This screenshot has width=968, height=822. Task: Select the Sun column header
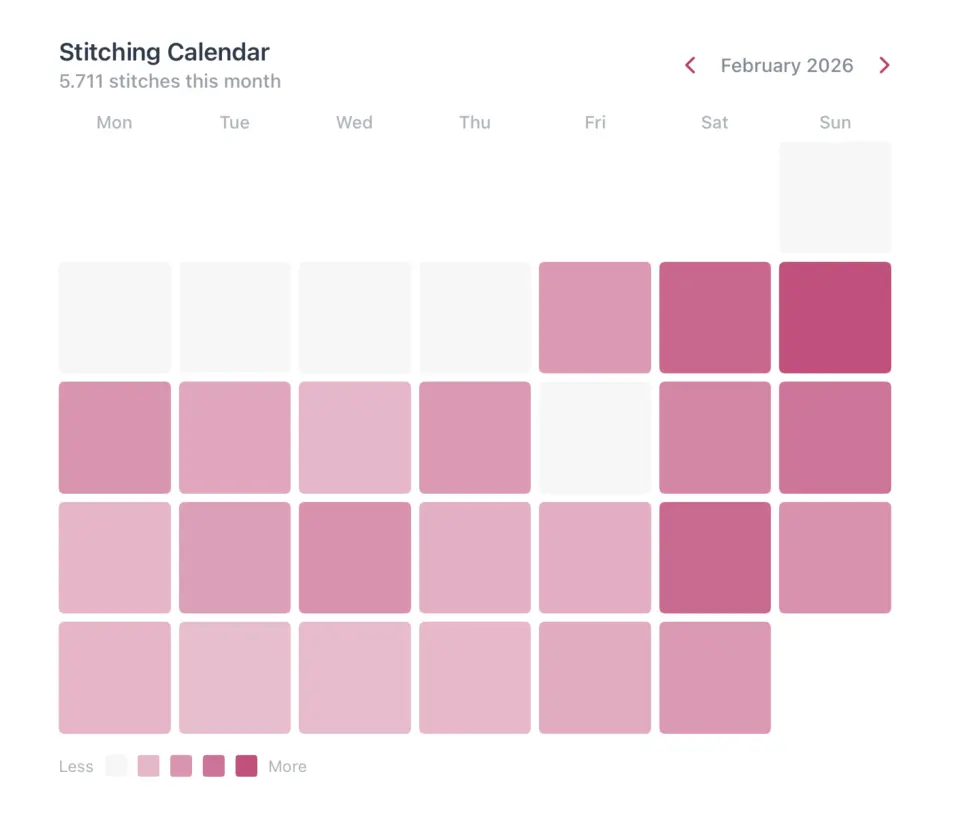point(835,122)
